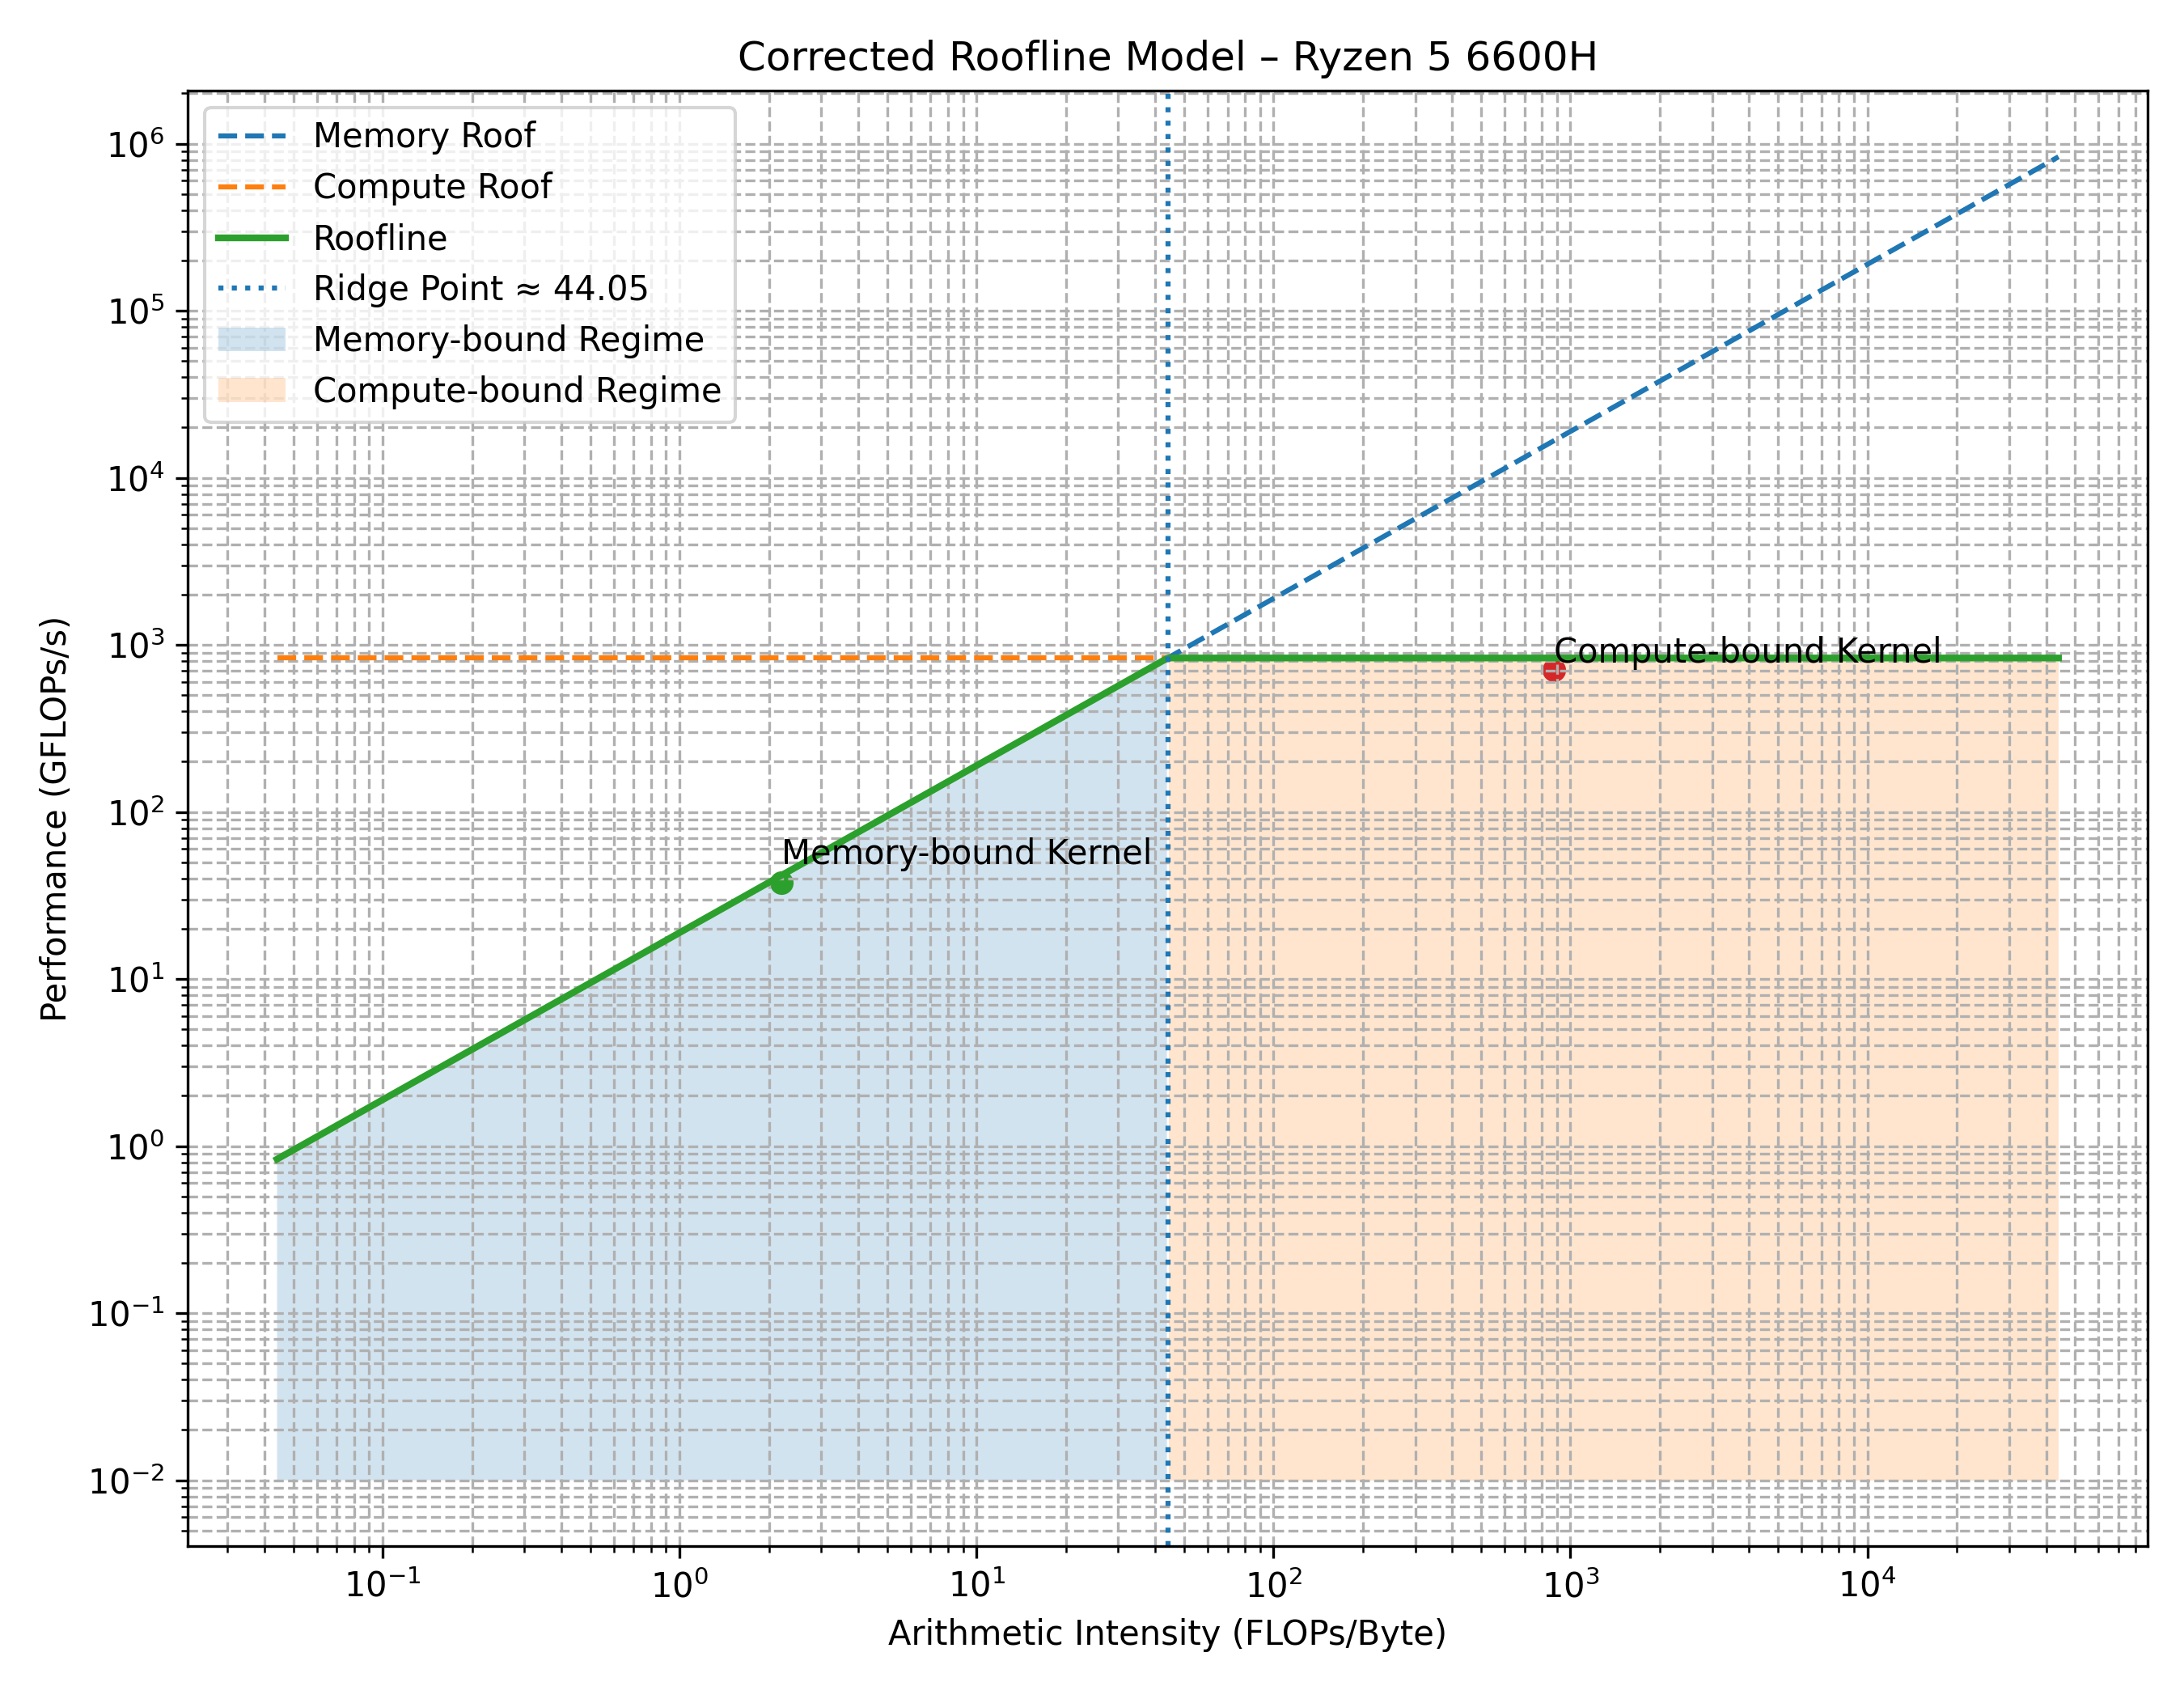Click the x-axis tick label 10^0
The image size is (2184, 1699).
pos(680,1585)
